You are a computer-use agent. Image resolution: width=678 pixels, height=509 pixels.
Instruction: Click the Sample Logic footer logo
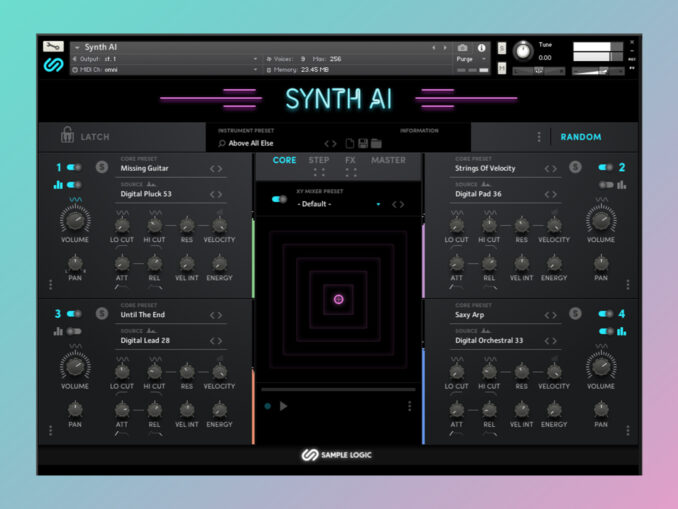[336, 455]
